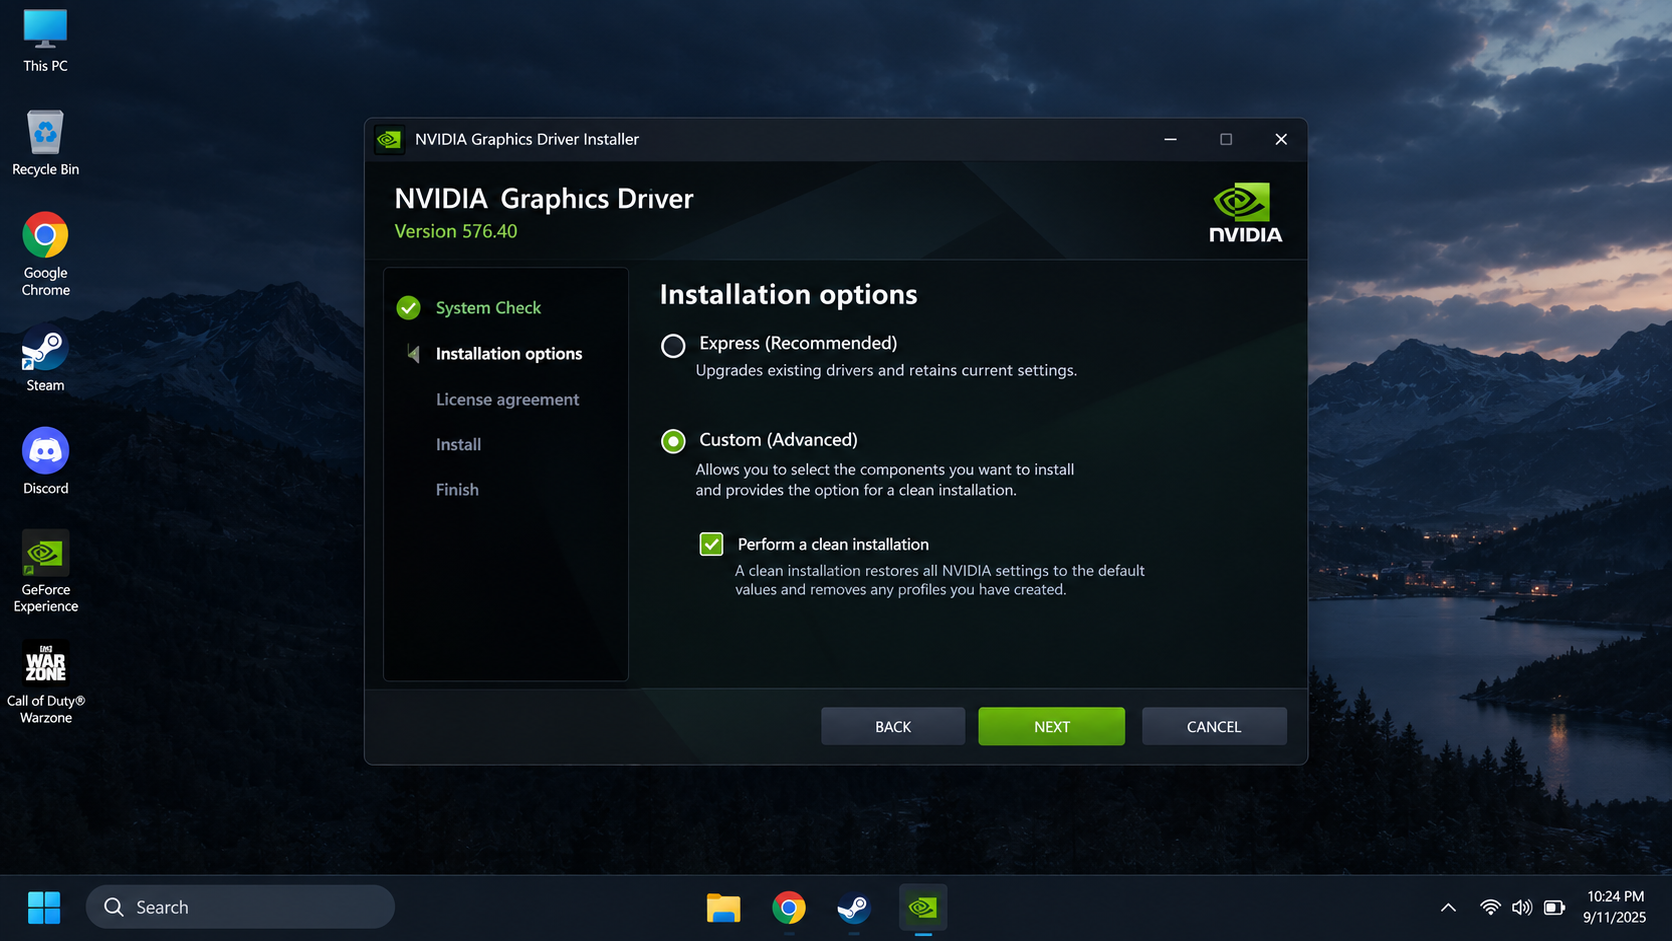Select Call of Duty Warzone desktop shortcut
This screenshot has height=941, width=1672.
point(45,682)
